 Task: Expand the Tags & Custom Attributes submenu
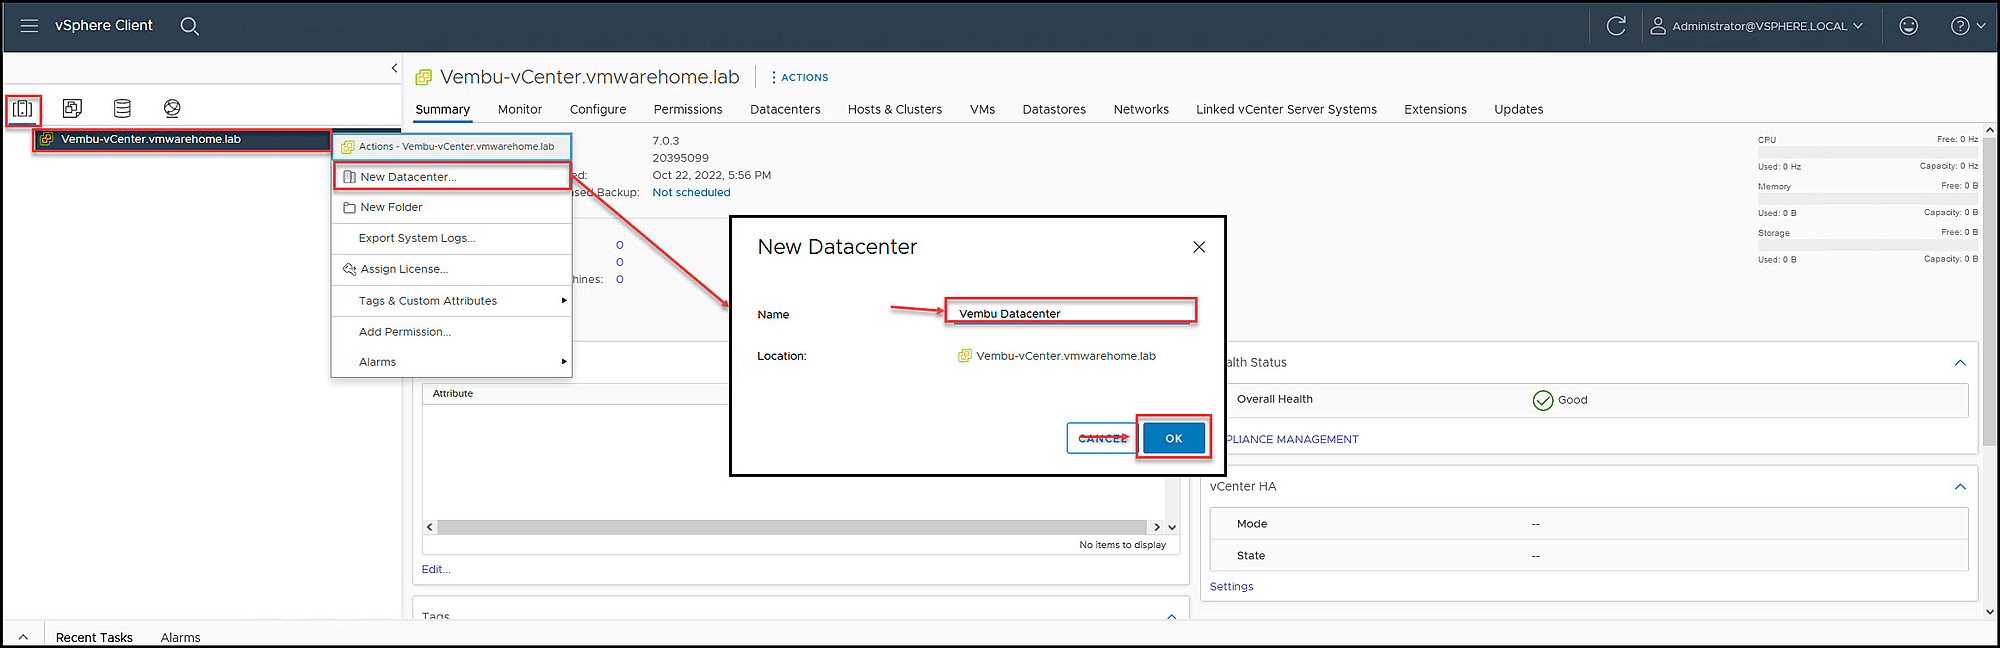452,301
